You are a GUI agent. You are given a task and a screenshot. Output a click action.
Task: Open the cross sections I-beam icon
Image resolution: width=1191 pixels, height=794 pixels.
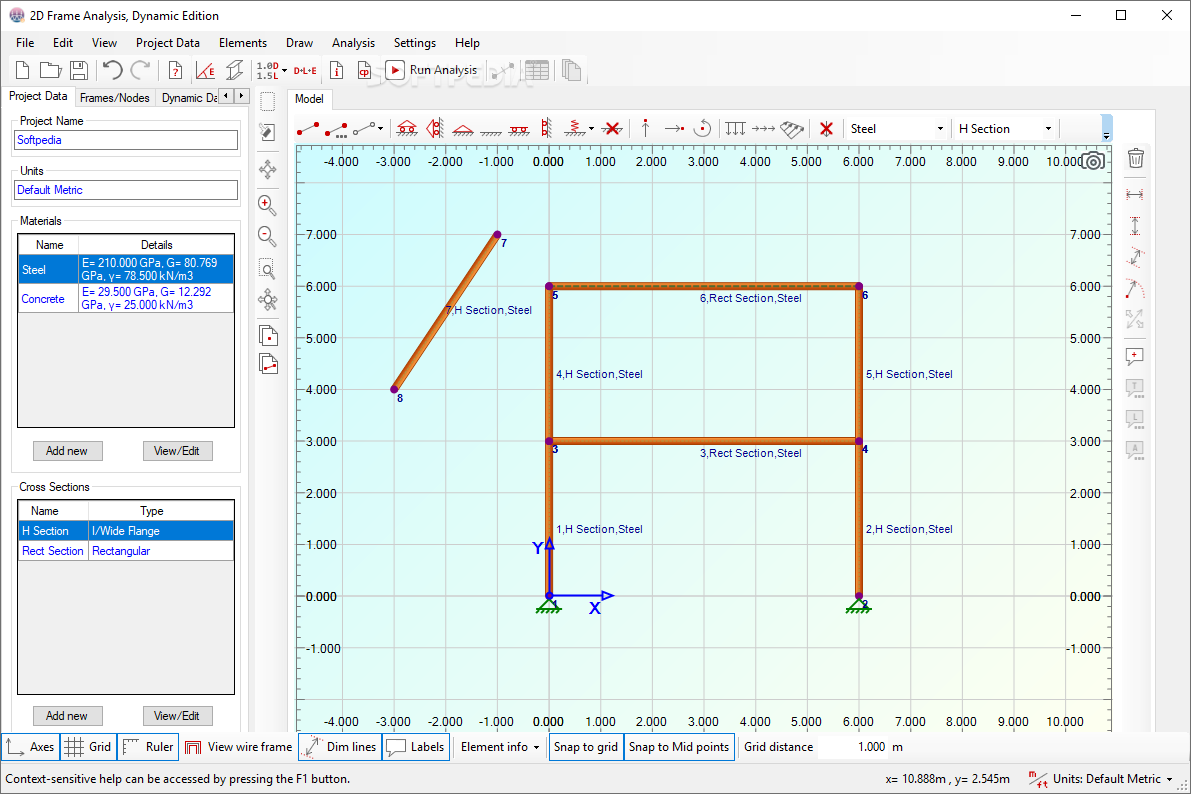click(x=235, y=70)
